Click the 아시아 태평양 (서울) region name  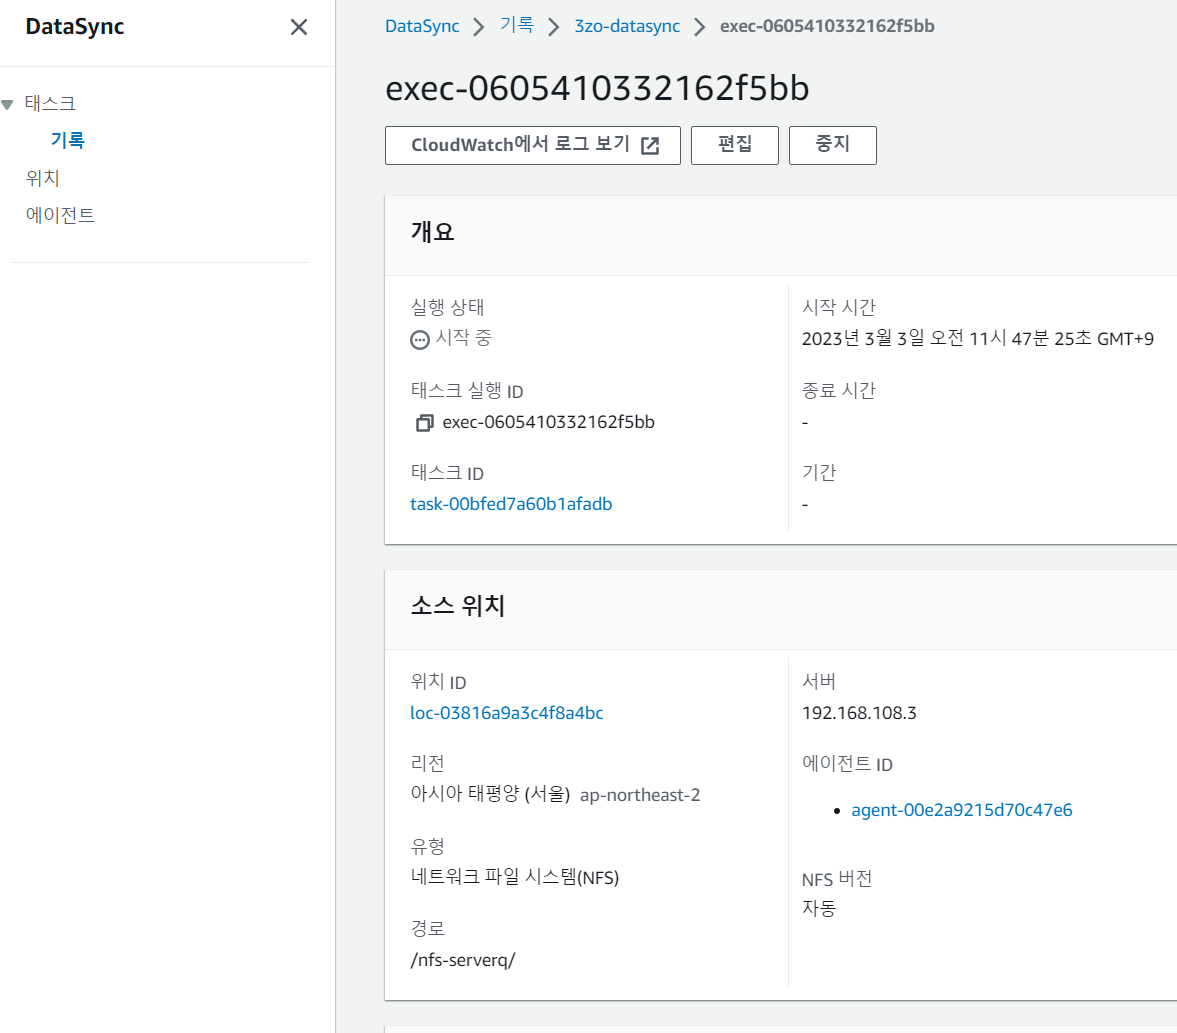tap(490, 794)
